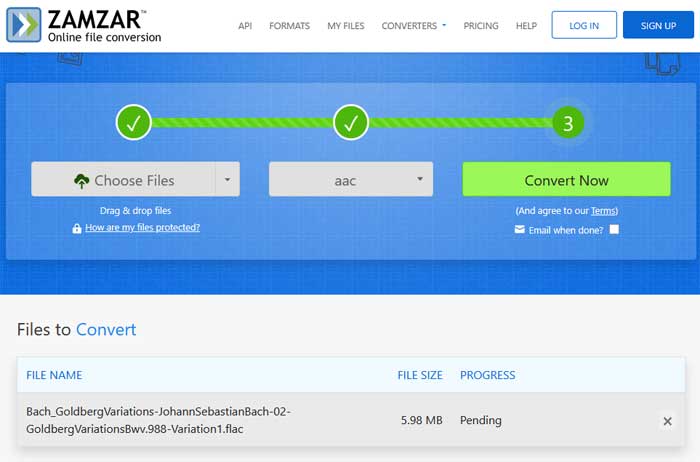Click the 5.98 MB file size
Image resolution: width=700 pixels, height=462 pixels.
click(x=421, y=420)
